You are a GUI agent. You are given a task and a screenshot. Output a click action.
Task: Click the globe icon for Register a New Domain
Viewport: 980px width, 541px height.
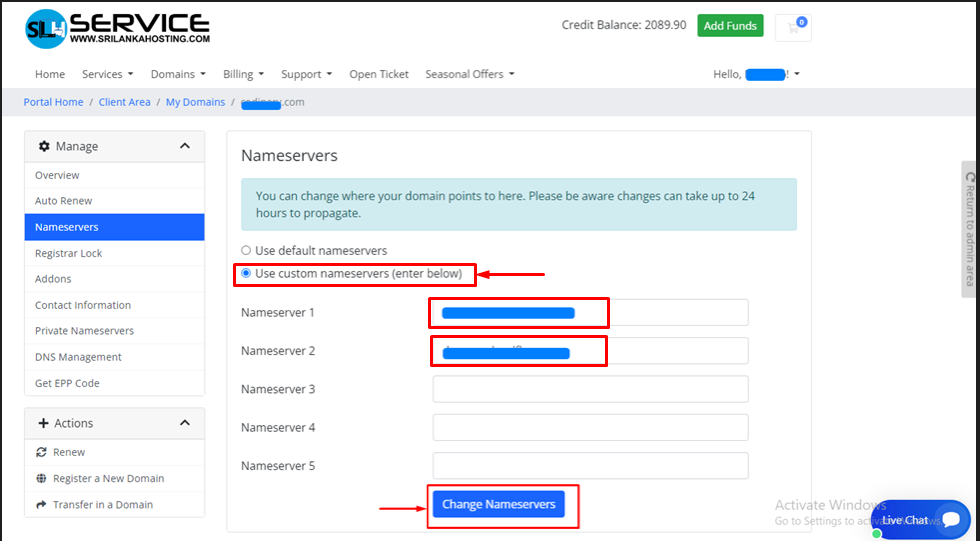[41, 478]
